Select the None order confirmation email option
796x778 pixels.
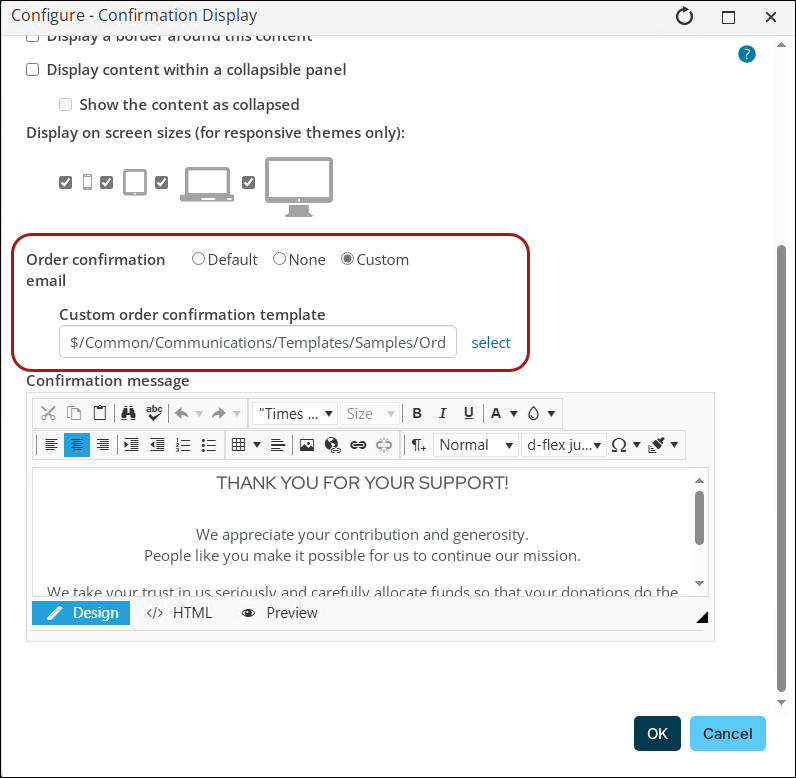[x=279, y=259]
